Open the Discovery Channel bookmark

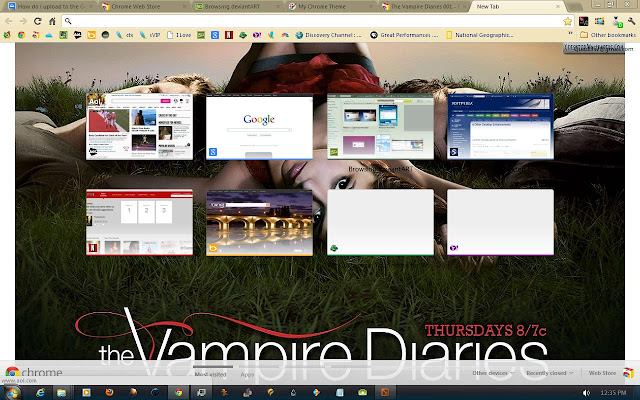pos(329,35)
